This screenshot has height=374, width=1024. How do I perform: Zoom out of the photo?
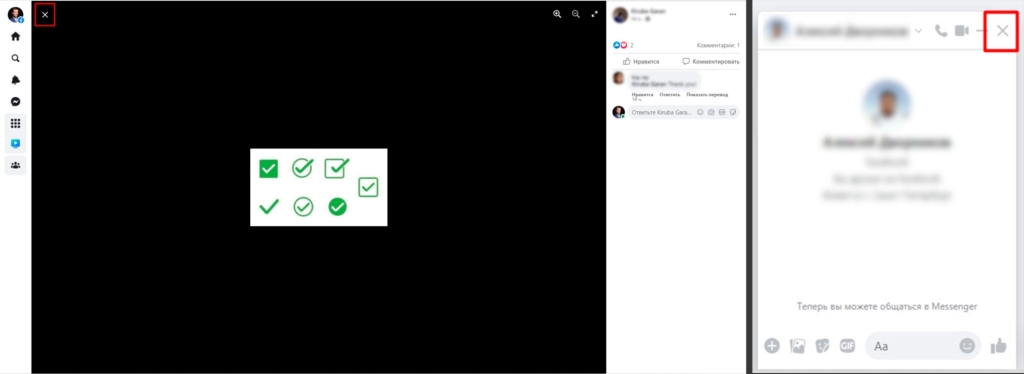coord(576,14)
